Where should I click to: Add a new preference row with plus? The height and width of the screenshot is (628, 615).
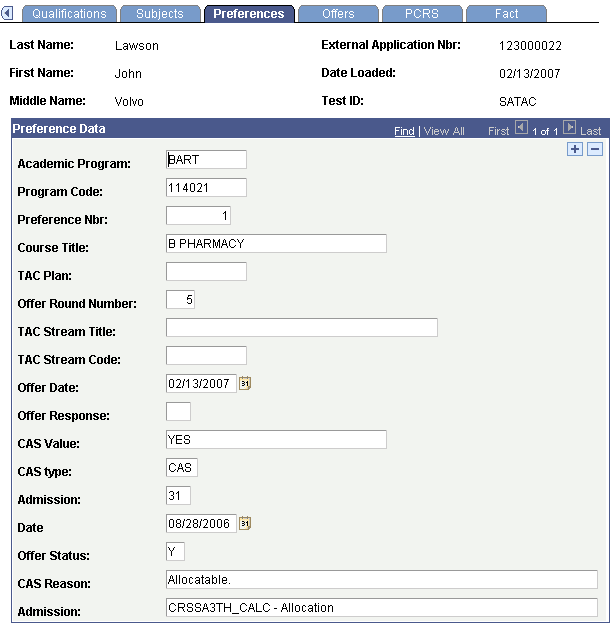pyautogui.click(x=575, y=149)
